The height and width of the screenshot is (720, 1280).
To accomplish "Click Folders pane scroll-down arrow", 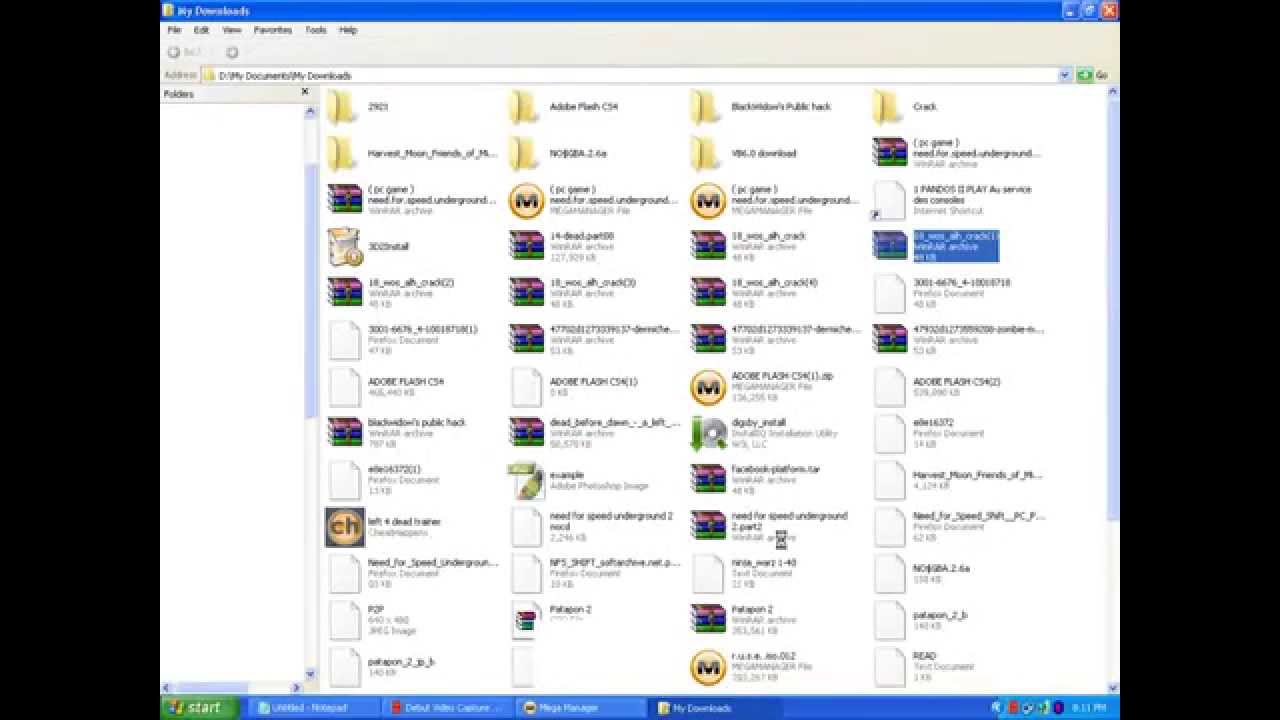I will [x=310, y=675].
